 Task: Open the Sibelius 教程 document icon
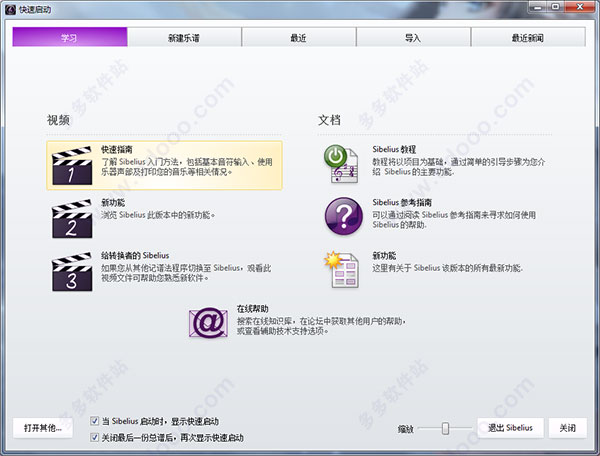click(341, 164)
